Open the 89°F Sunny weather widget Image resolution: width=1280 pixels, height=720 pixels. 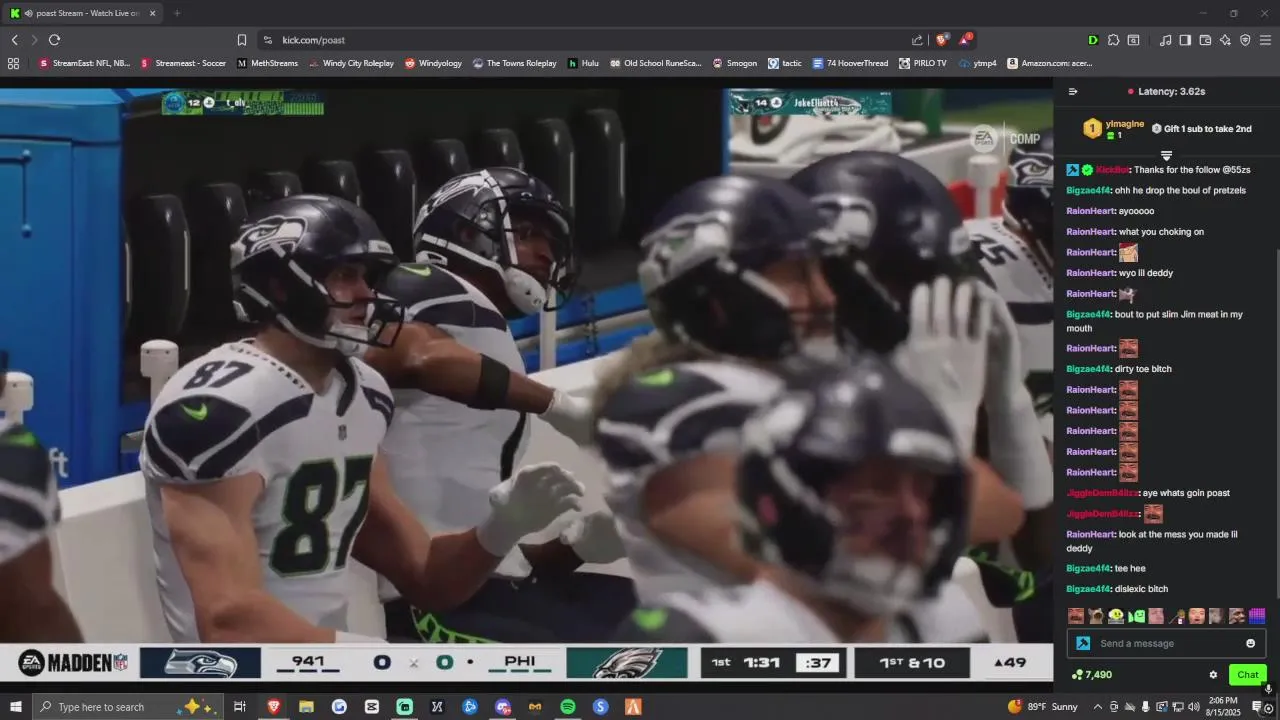pos(1044,707)
